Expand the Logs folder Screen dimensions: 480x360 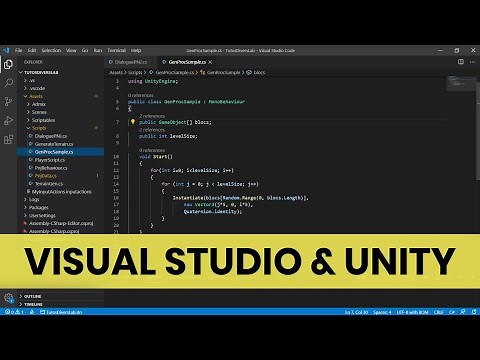(x=34, y=200)
